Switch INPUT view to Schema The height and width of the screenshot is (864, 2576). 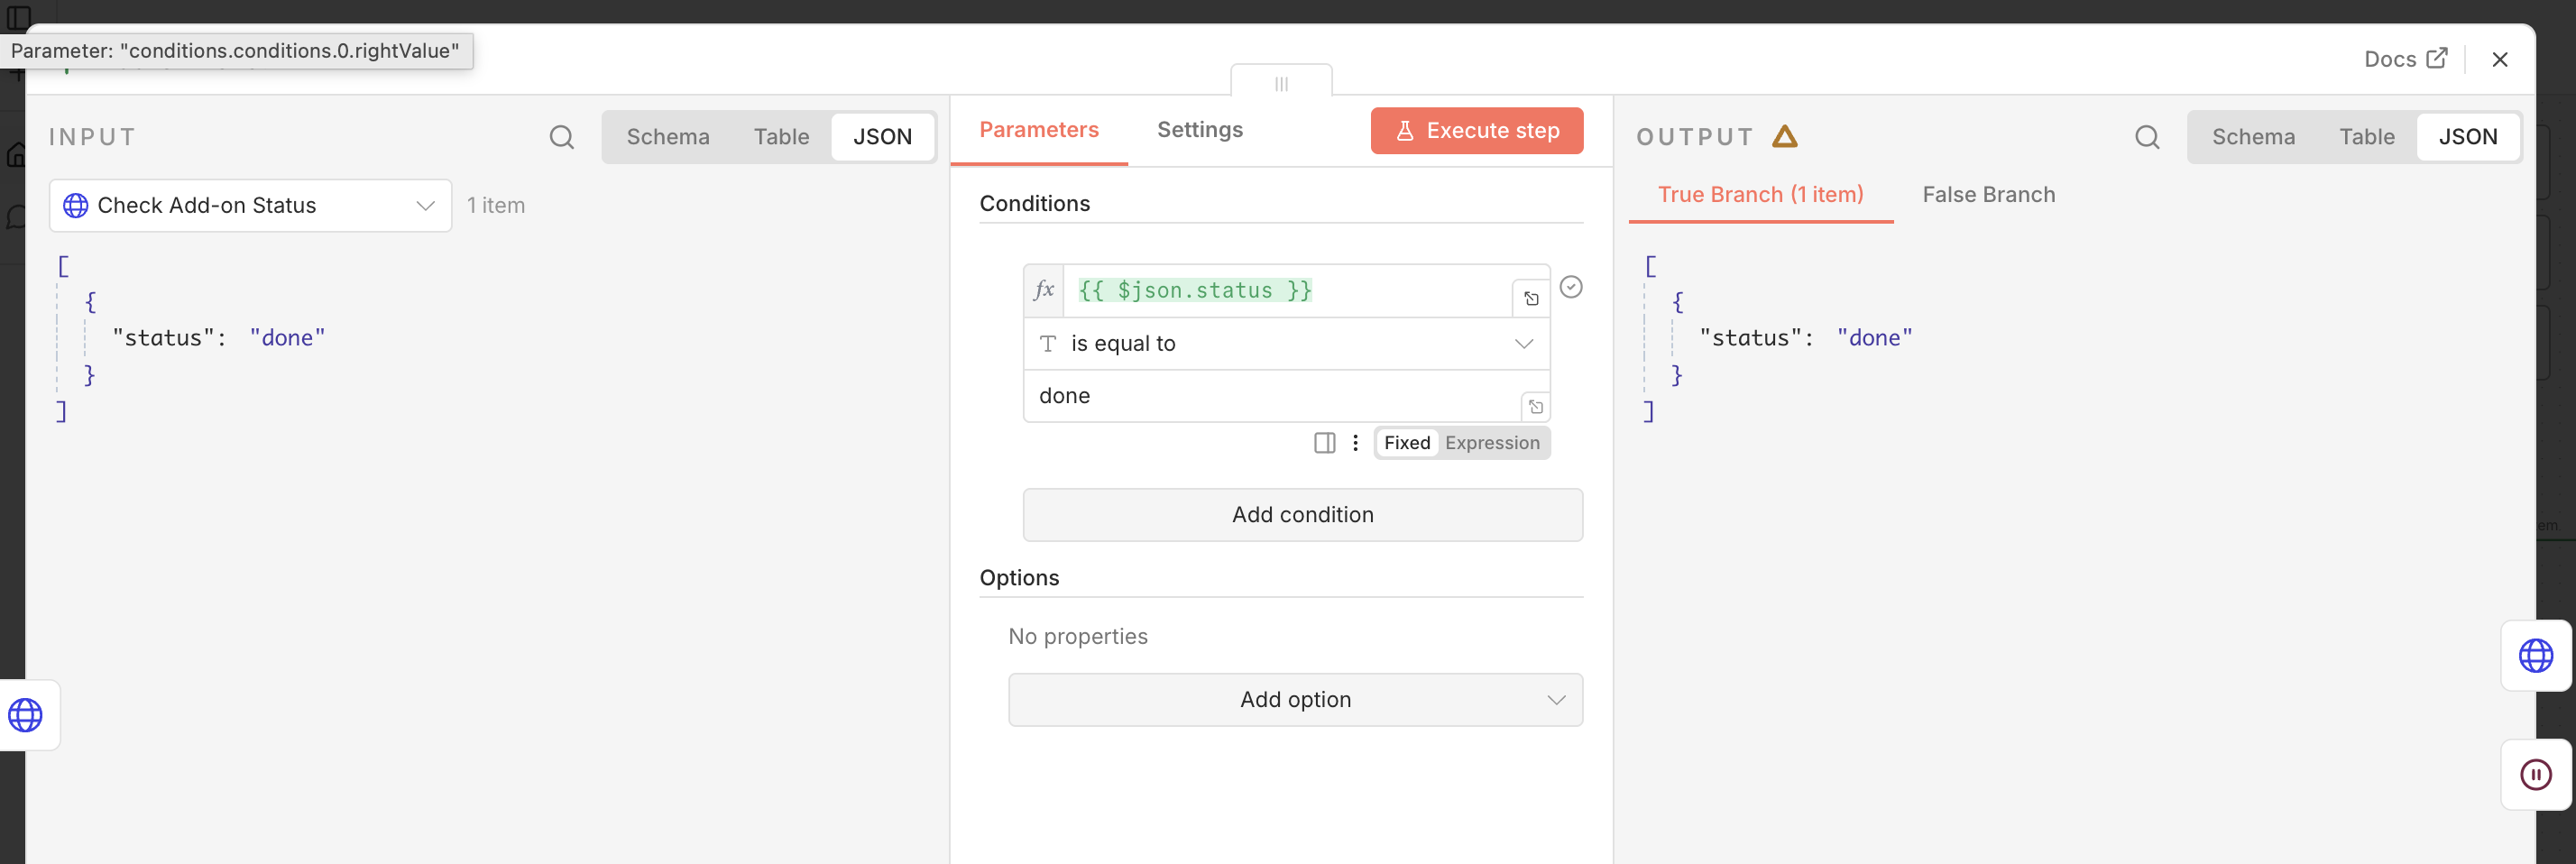point(668,137)
